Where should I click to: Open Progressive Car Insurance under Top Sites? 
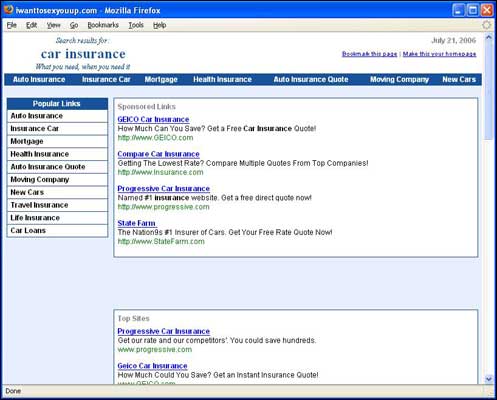coord(164,331)
